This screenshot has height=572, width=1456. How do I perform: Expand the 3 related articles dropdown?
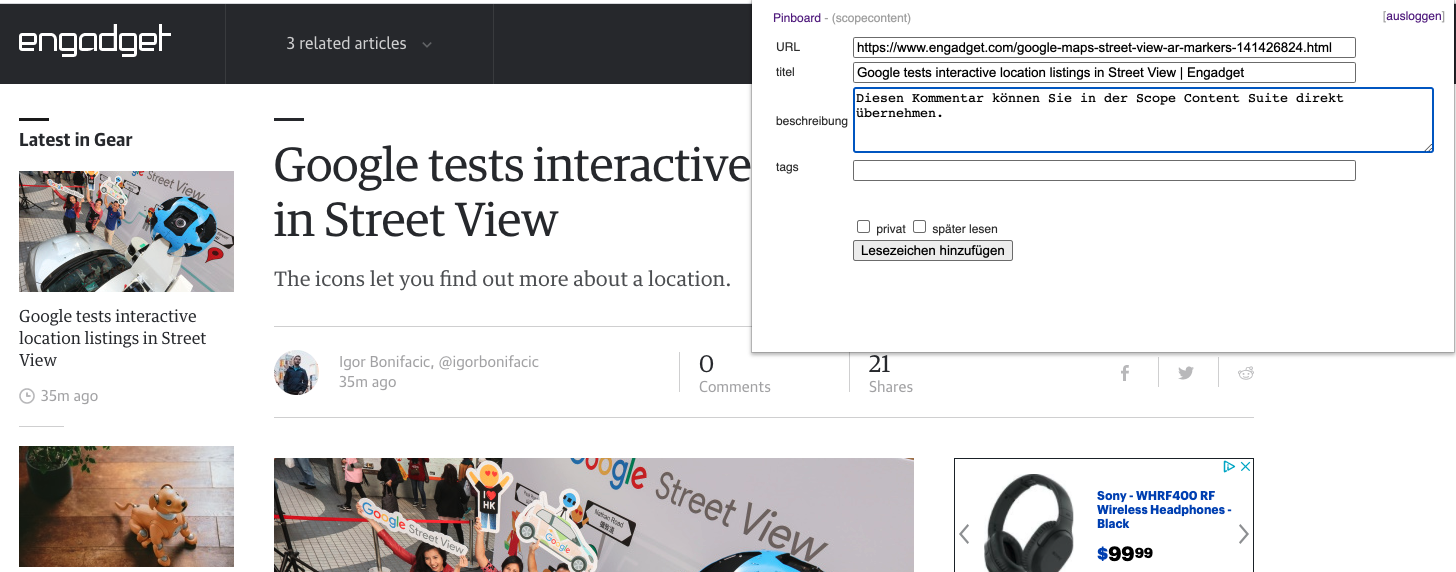tap(359, 43)
